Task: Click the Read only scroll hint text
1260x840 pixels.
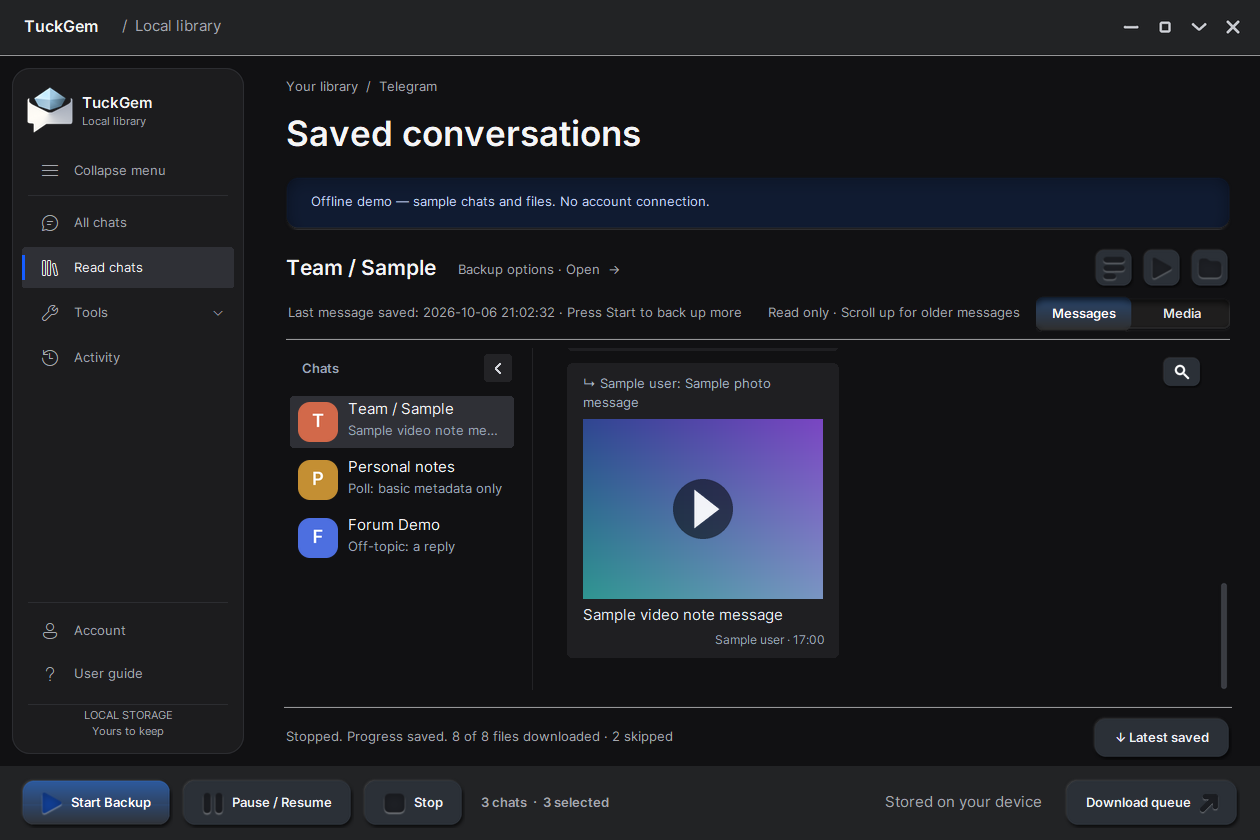Action: [x=894, y=312]
